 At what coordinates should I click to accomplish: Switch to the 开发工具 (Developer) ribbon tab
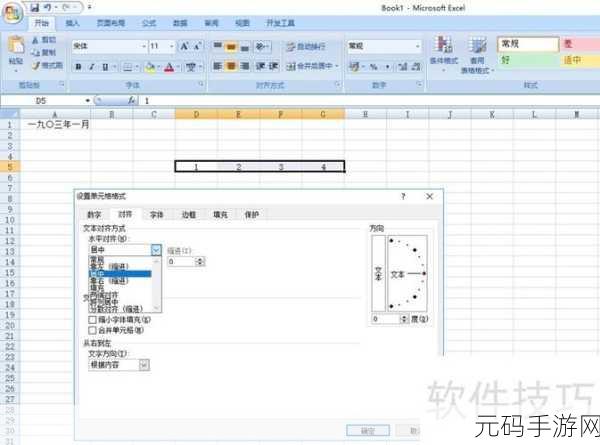280,23
